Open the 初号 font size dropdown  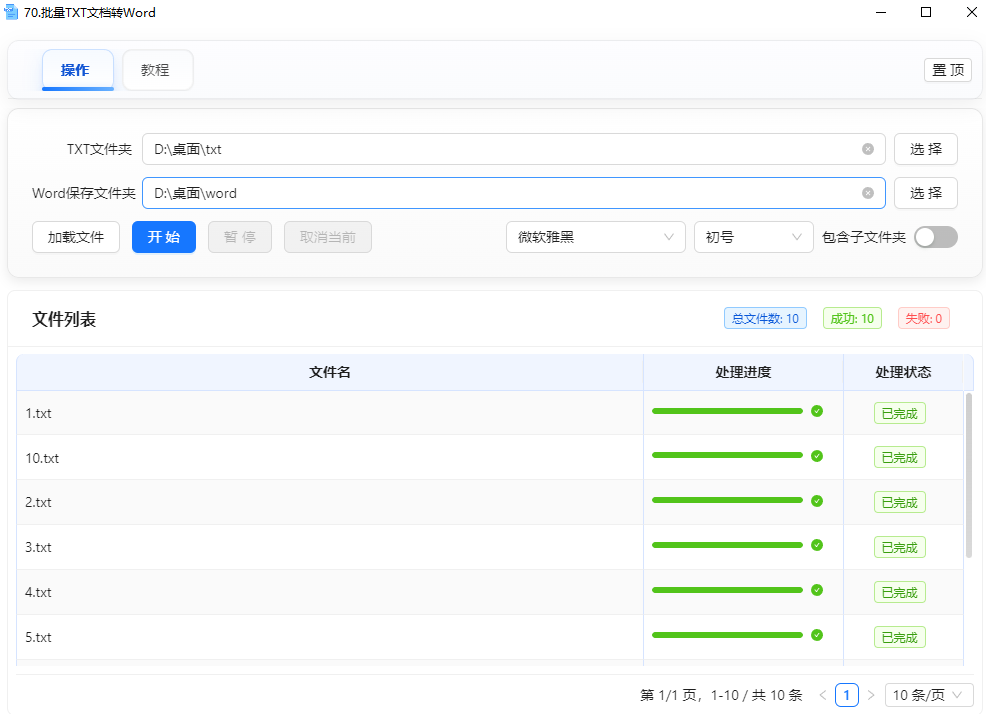coord(753,237)
